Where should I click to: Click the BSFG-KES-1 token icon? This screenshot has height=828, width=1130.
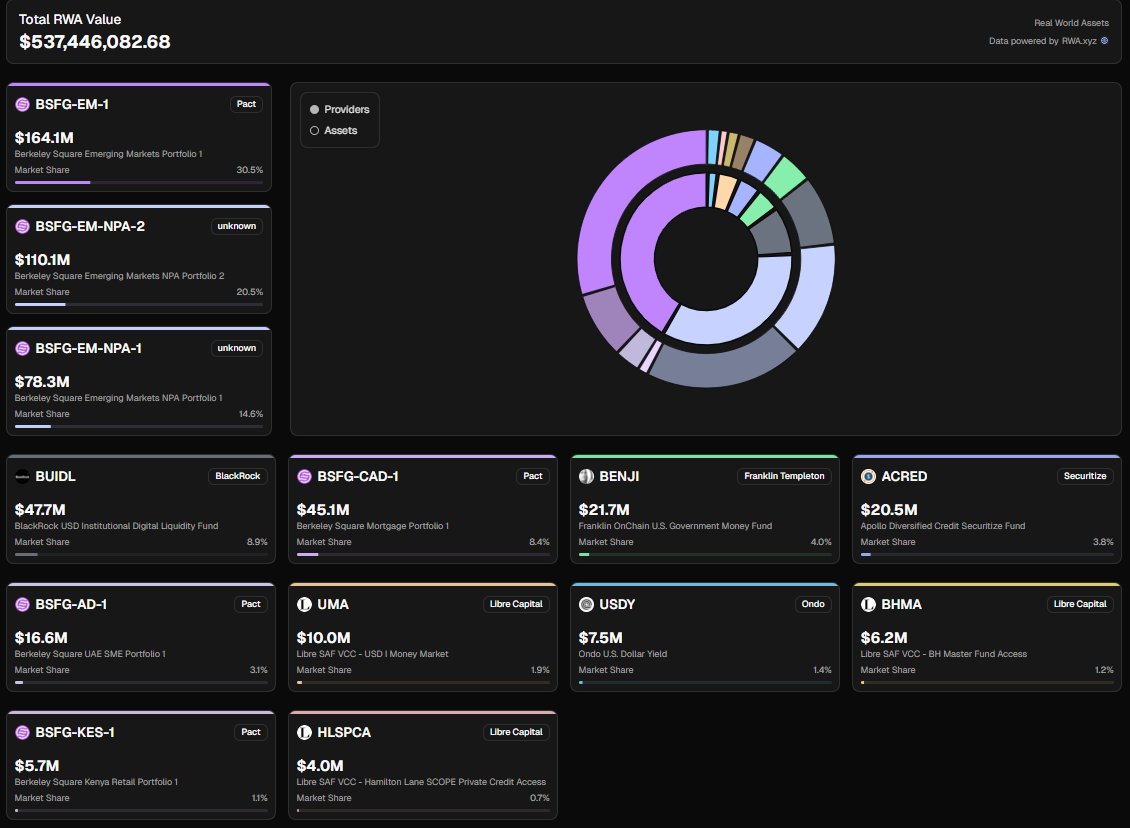(22, 732)
